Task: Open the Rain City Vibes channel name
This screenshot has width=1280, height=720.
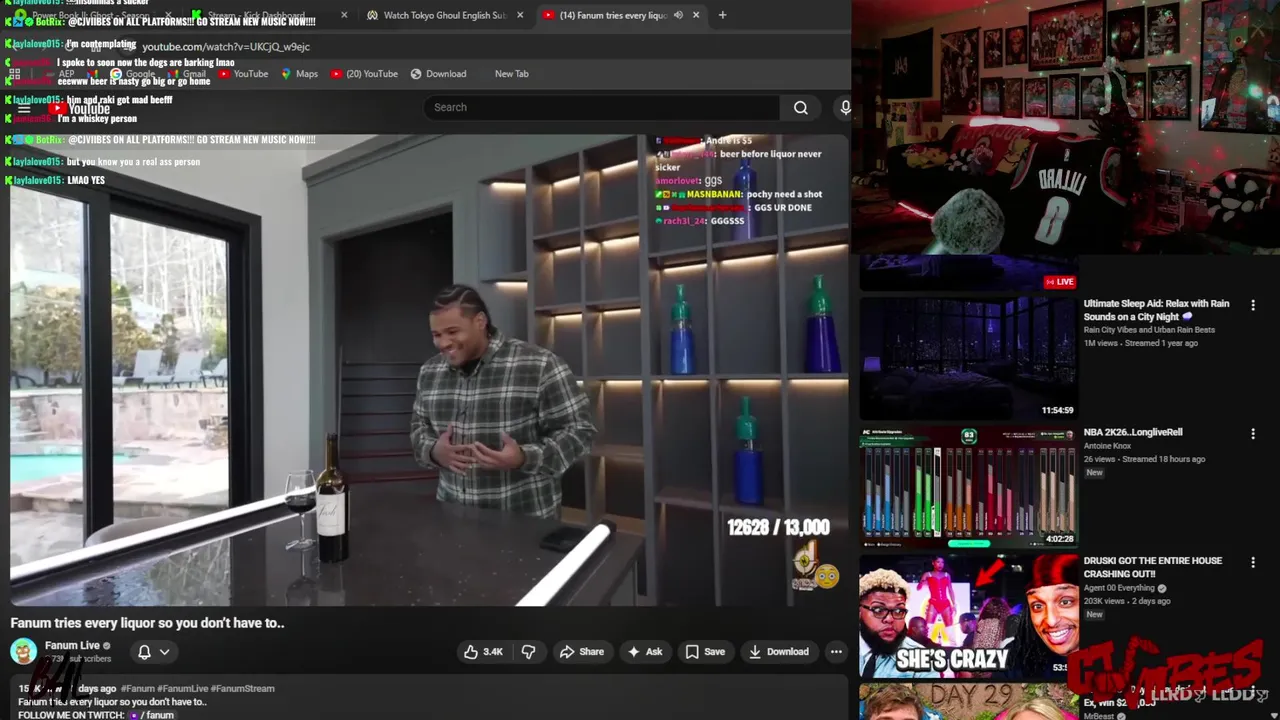Action: pyautogui.click(x=1149, y=330)
